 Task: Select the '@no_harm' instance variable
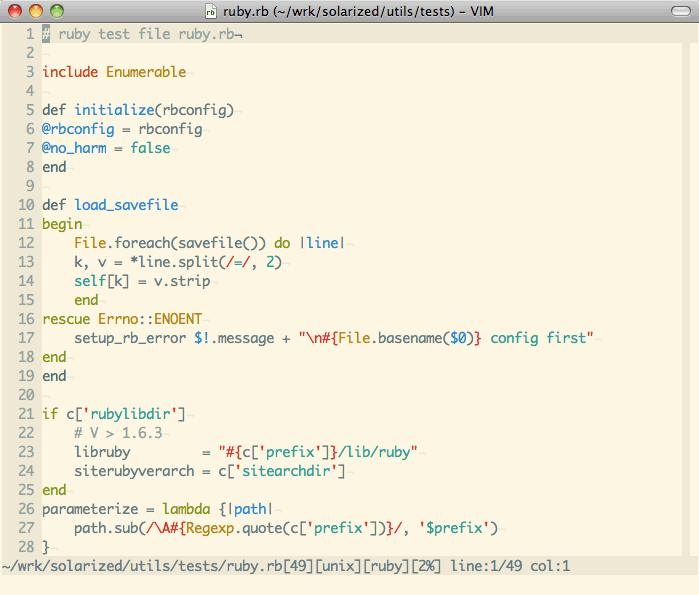pos(74,148)
